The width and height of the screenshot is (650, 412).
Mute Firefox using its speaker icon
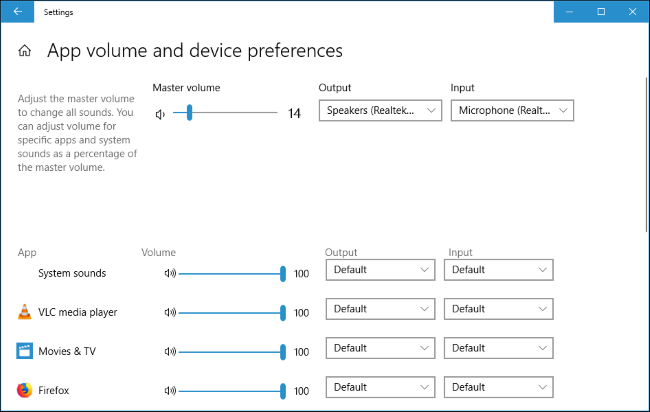click(x=170, y=390)
